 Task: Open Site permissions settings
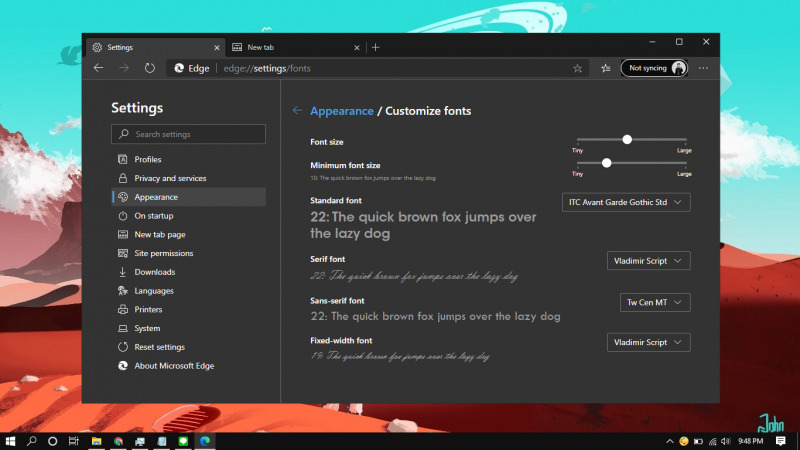(x=189, y=253)
